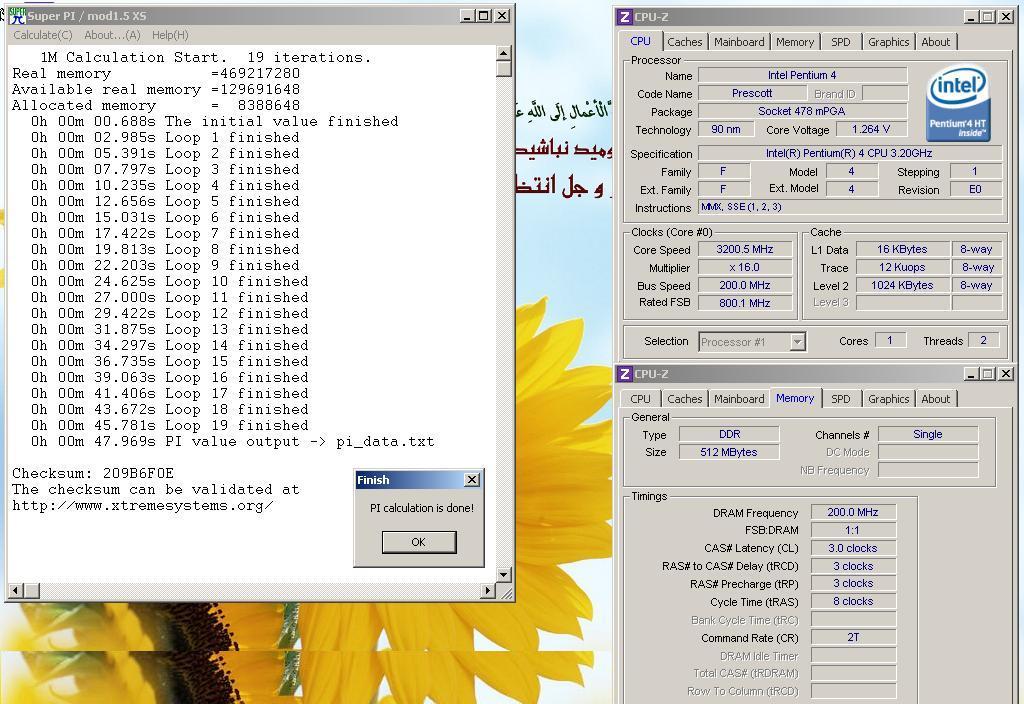This screenshot has height=704, width=1024.
Task: Click the Intel Pentium 4 name field
Action: click(803, 75)
